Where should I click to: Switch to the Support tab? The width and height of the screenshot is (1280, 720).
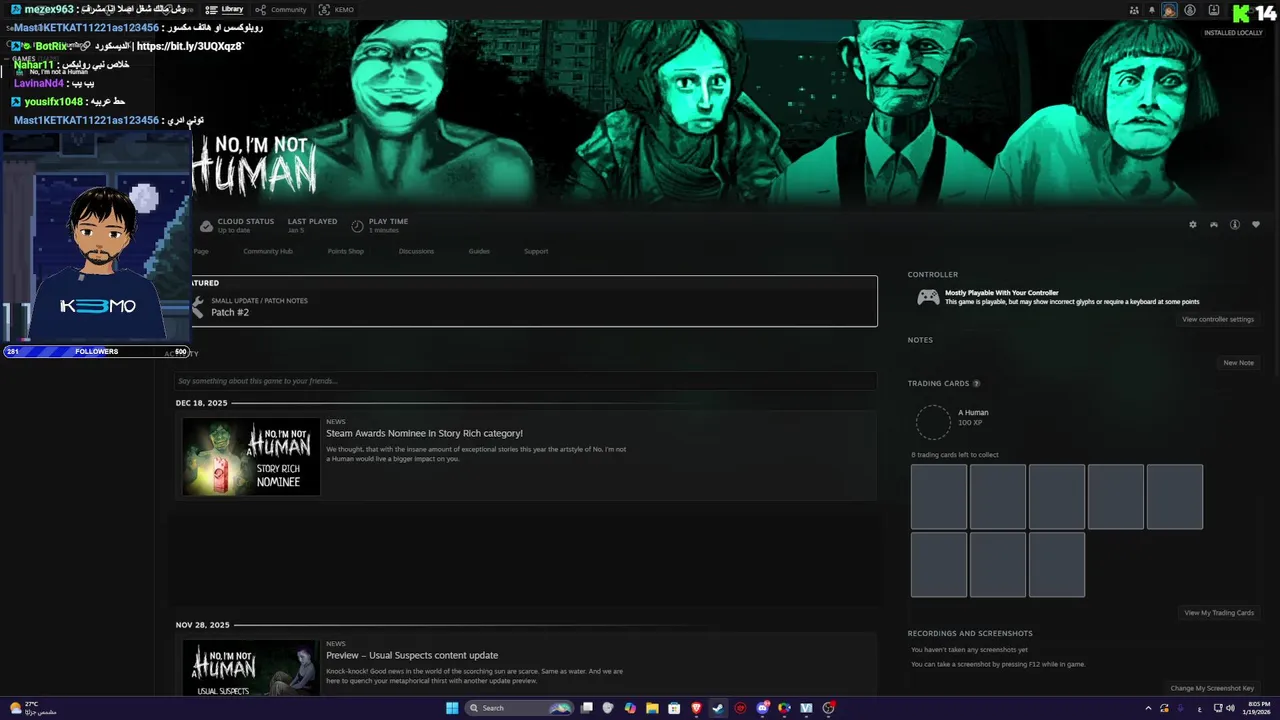[536, 251]
